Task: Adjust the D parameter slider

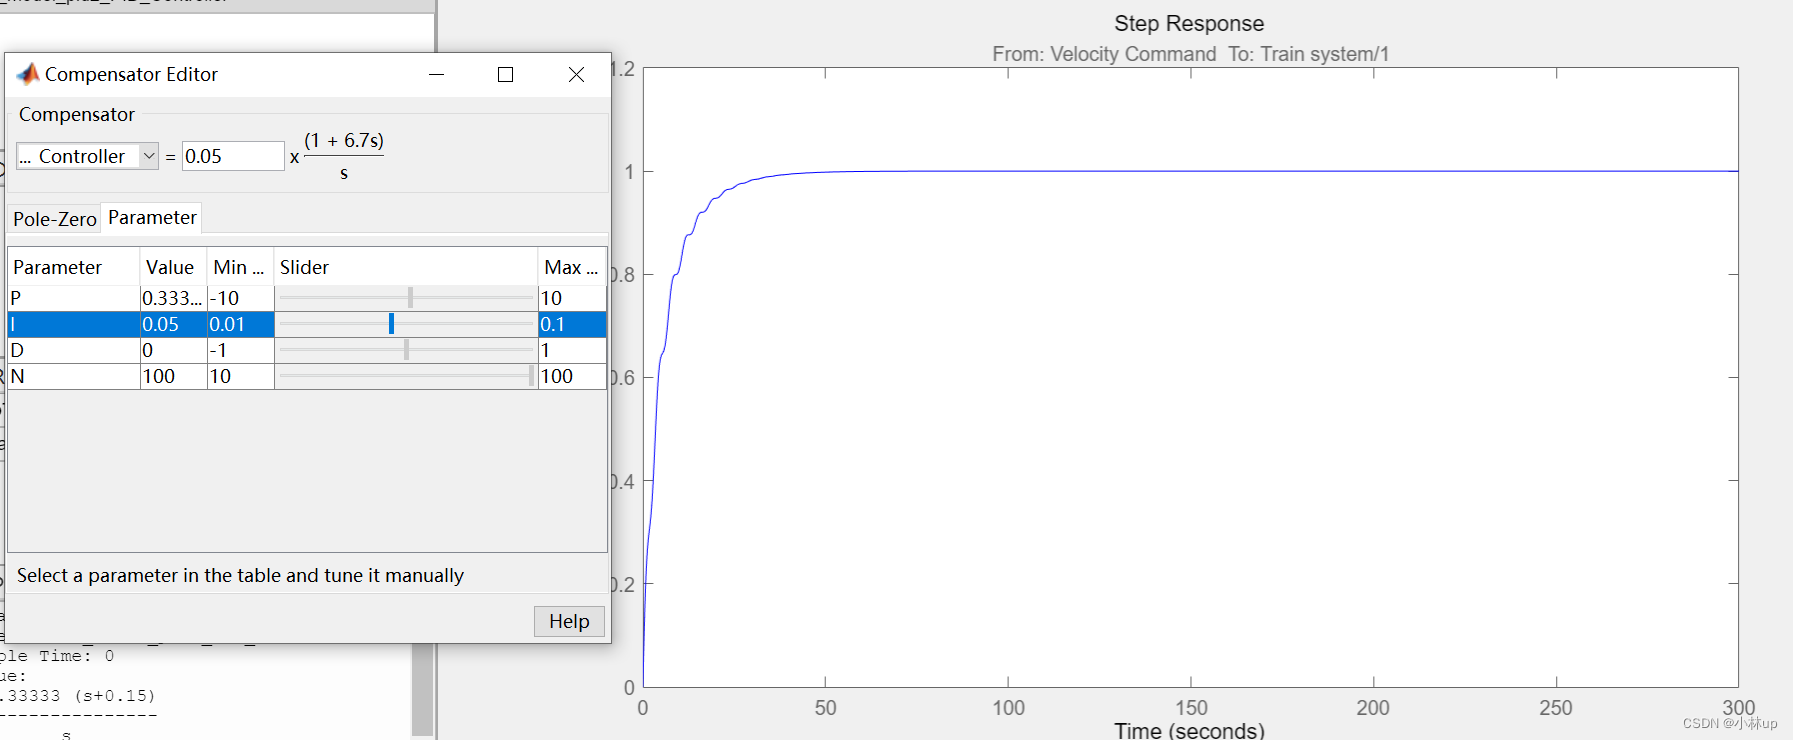Action: click(406, 350)
